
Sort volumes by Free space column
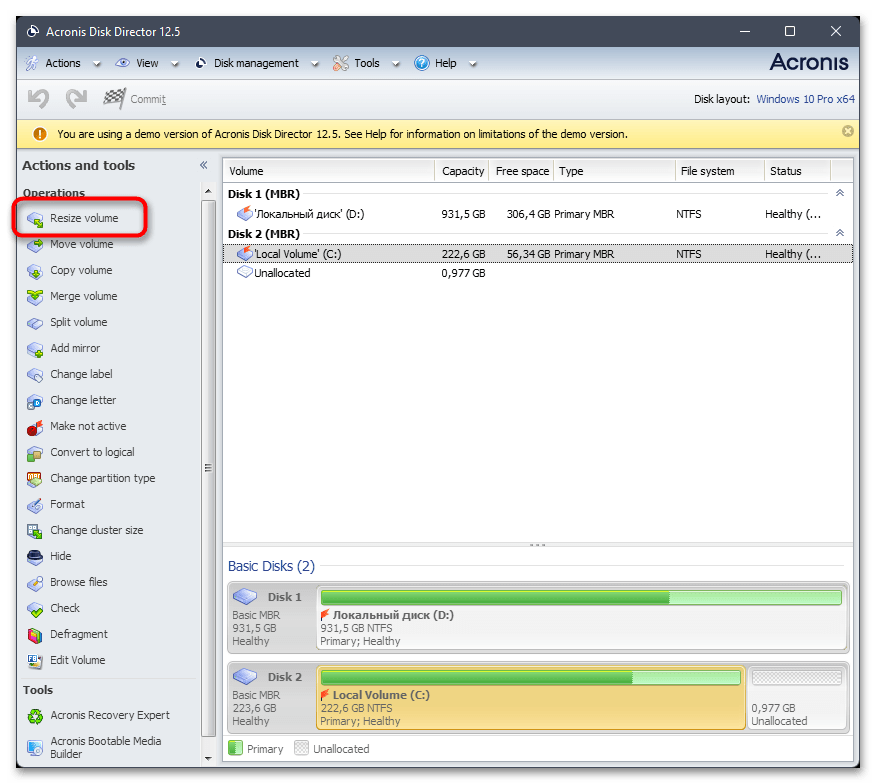click(x=522, y=171)
